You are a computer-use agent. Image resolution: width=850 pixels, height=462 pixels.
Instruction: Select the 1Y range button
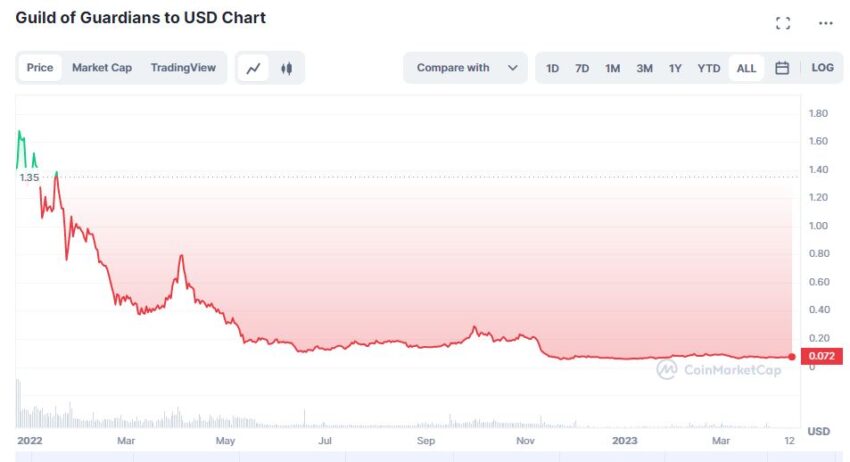pos(675,68)
